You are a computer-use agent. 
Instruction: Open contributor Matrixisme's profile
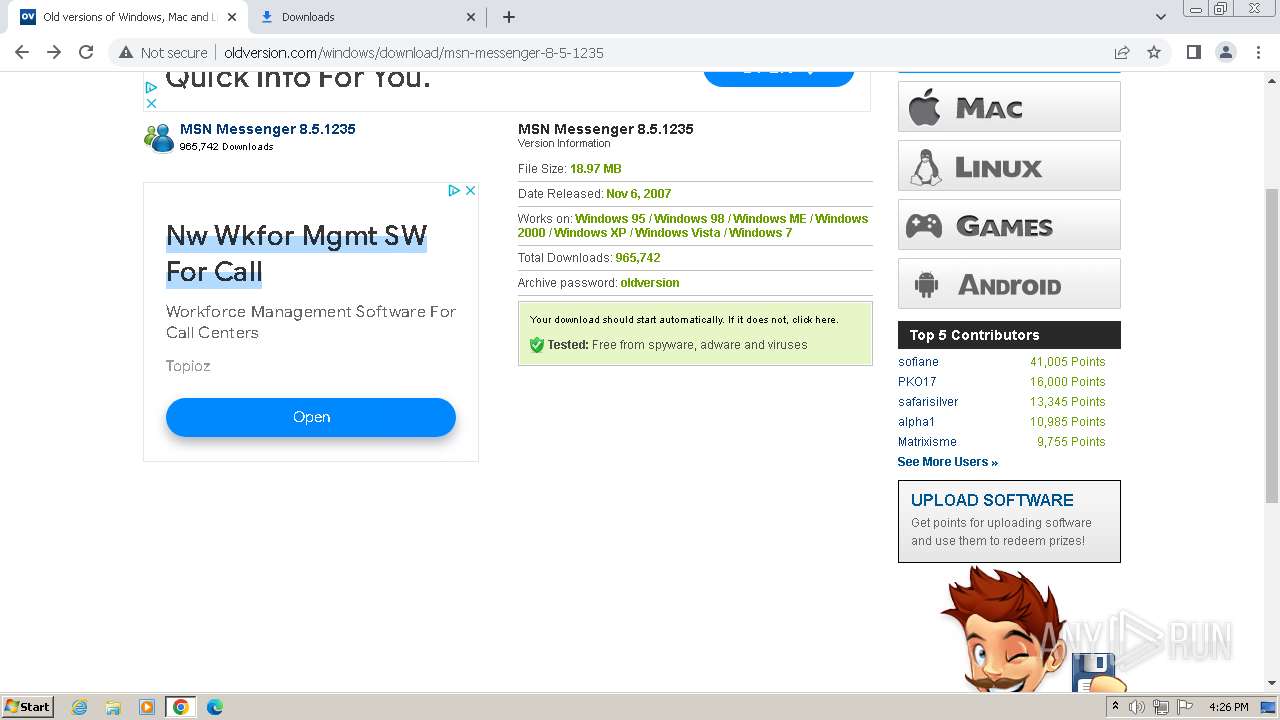927,442
